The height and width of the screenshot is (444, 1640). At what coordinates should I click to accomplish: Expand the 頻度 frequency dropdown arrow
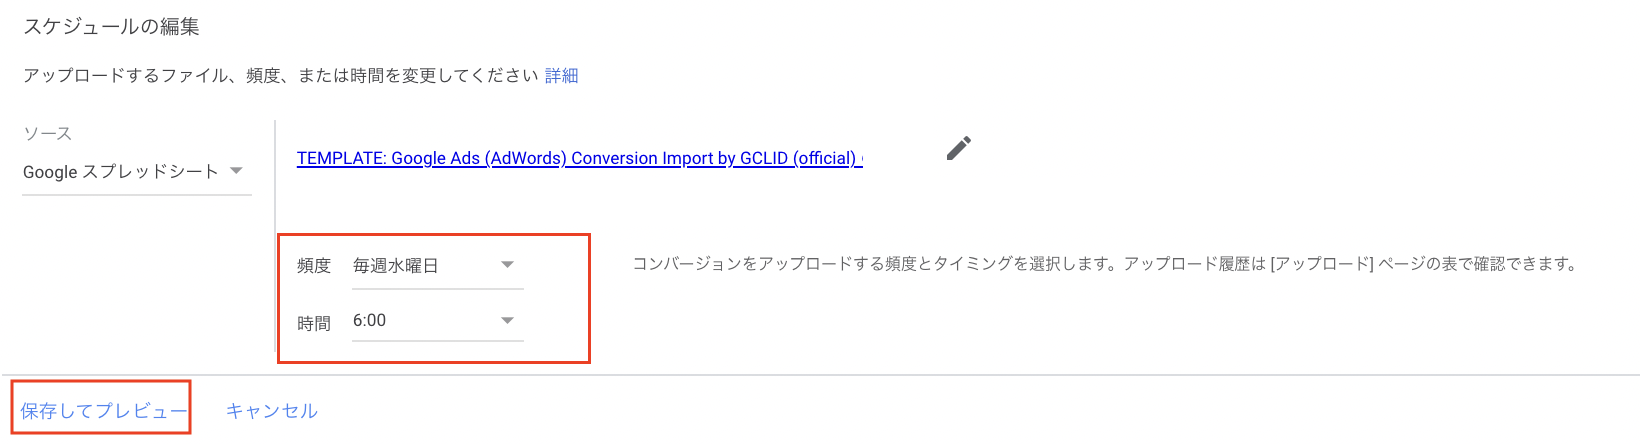pos(507,265)
